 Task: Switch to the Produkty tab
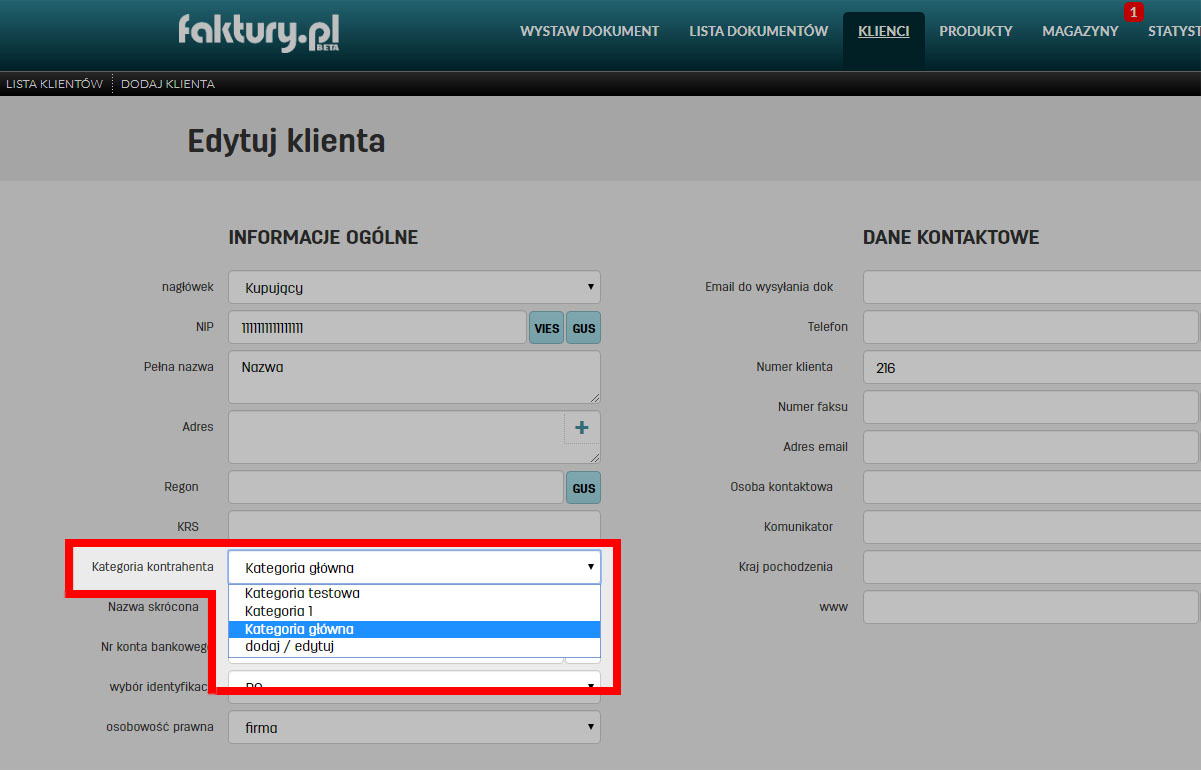click(975, 31)
